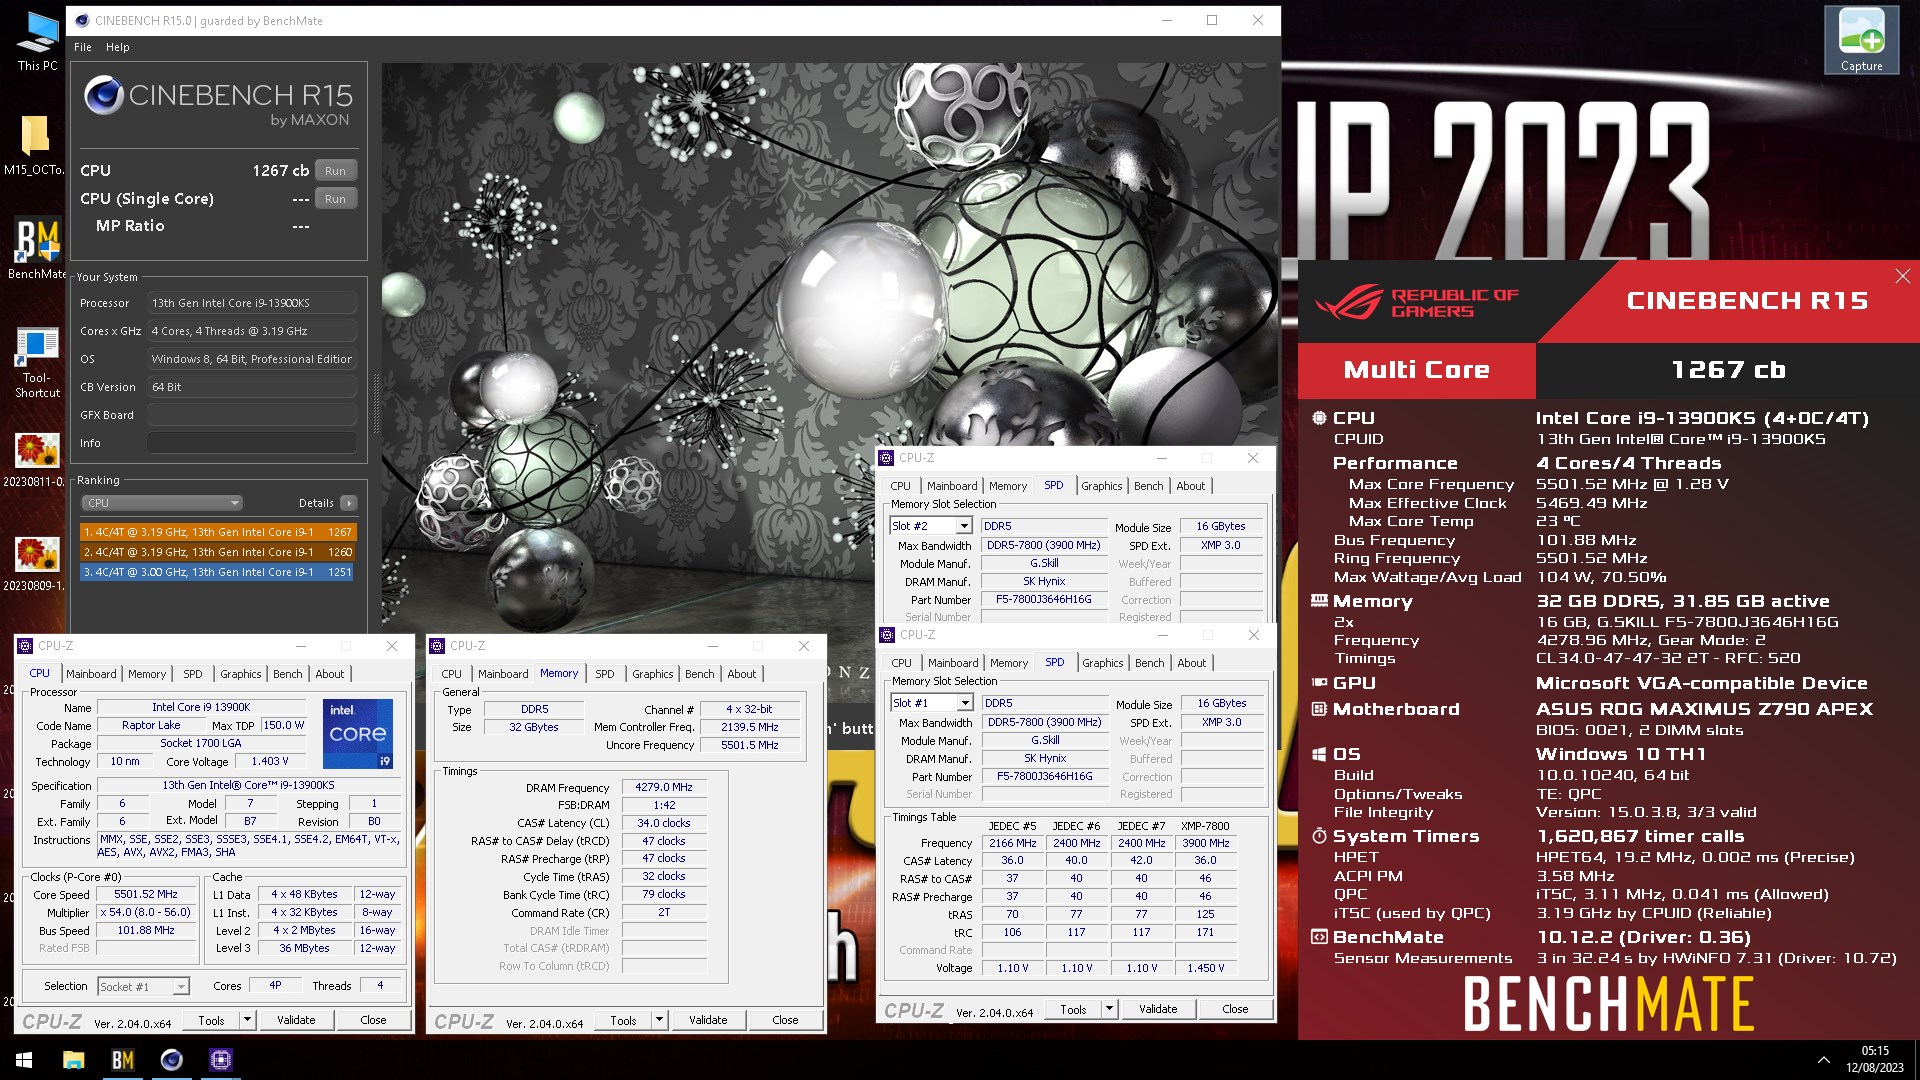Switch to Mainboard tab in CPU-Z CPU window

(x=91, y=674)
